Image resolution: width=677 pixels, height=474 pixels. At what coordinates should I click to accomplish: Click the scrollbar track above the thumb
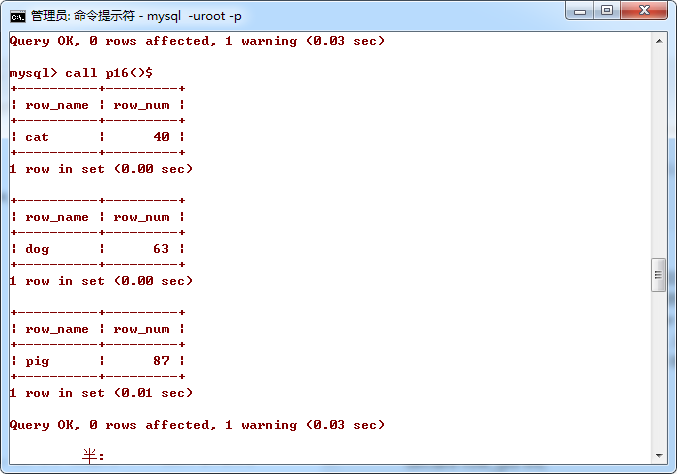click(x=658, y=150)
